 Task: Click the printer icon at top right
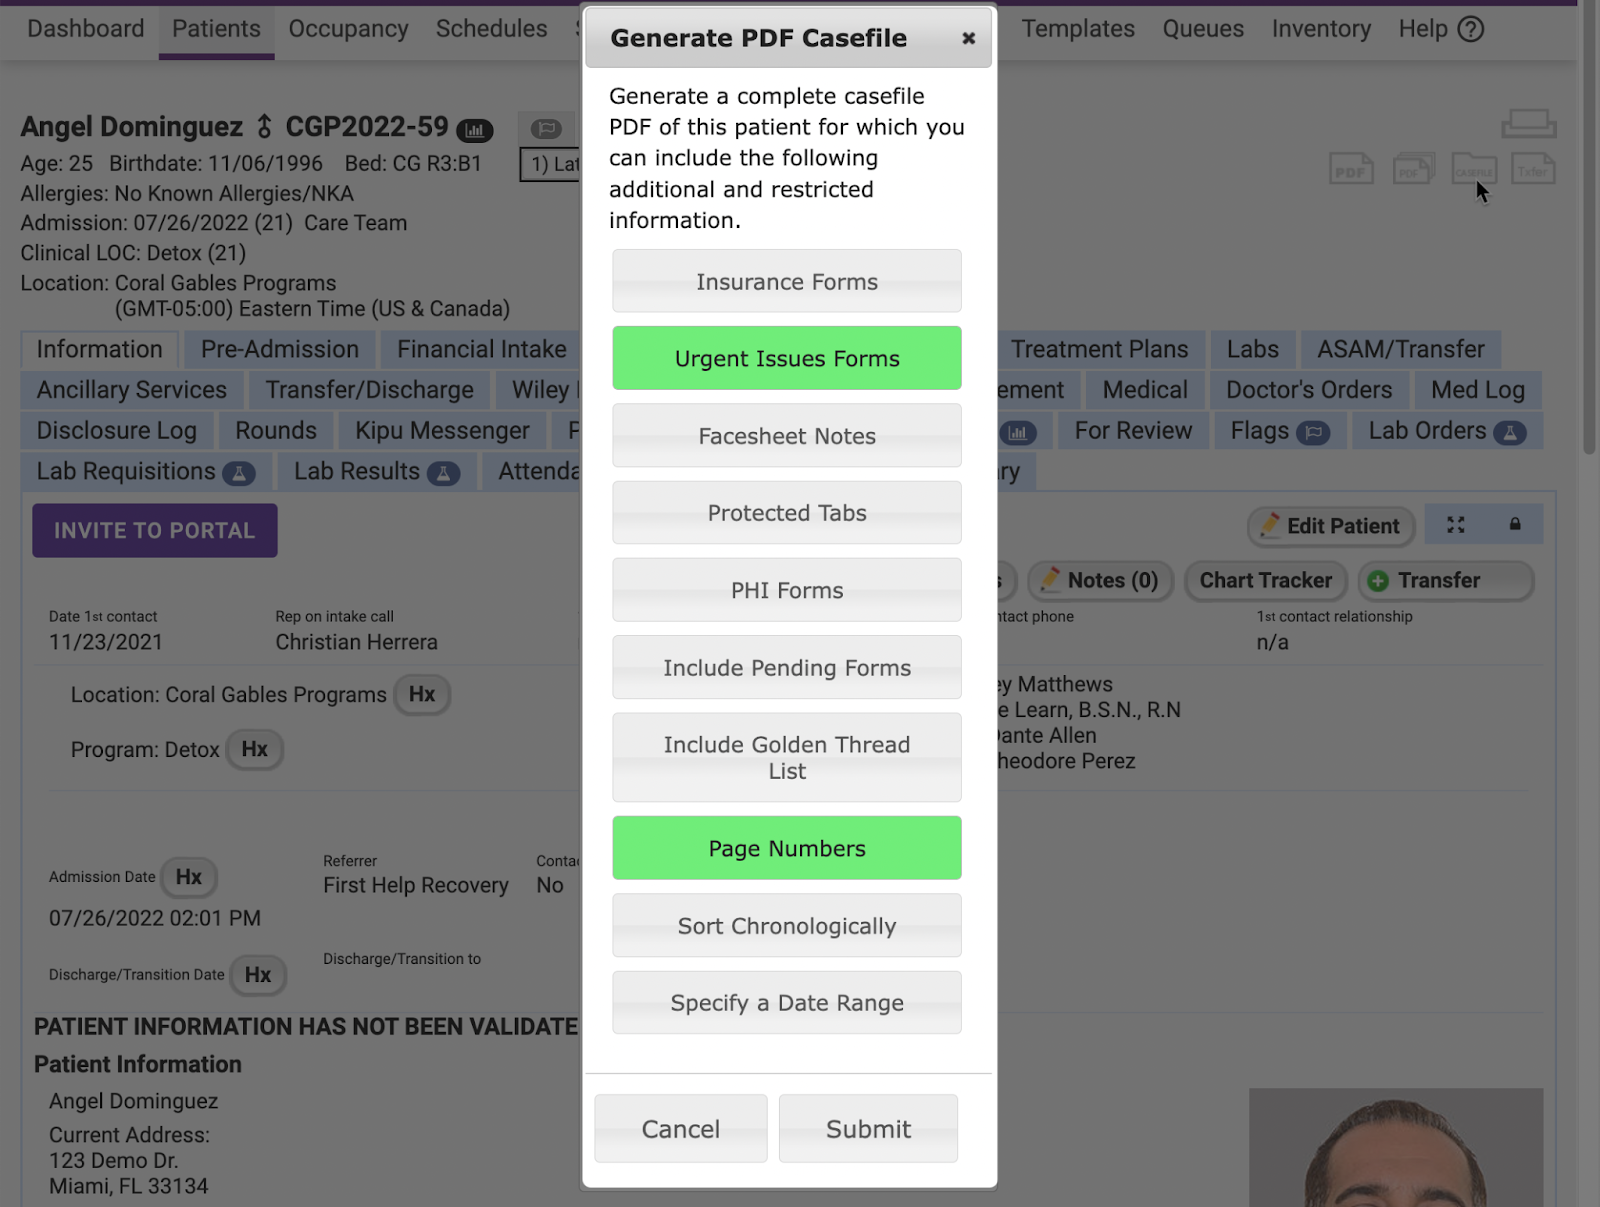tap(1529, 123)
